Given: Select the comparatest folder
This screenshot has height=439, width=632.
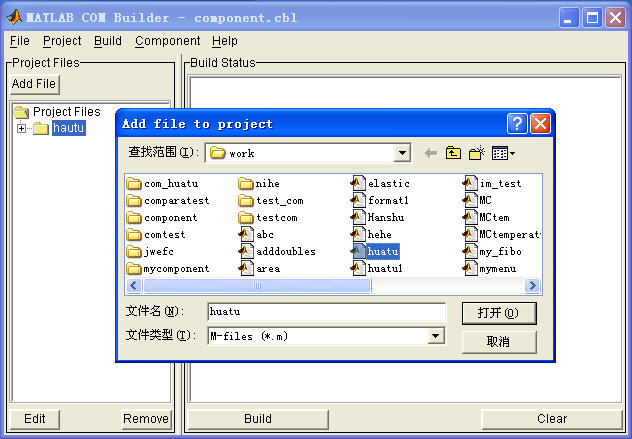Looking at the screenshot, I should tap(168, 201).
